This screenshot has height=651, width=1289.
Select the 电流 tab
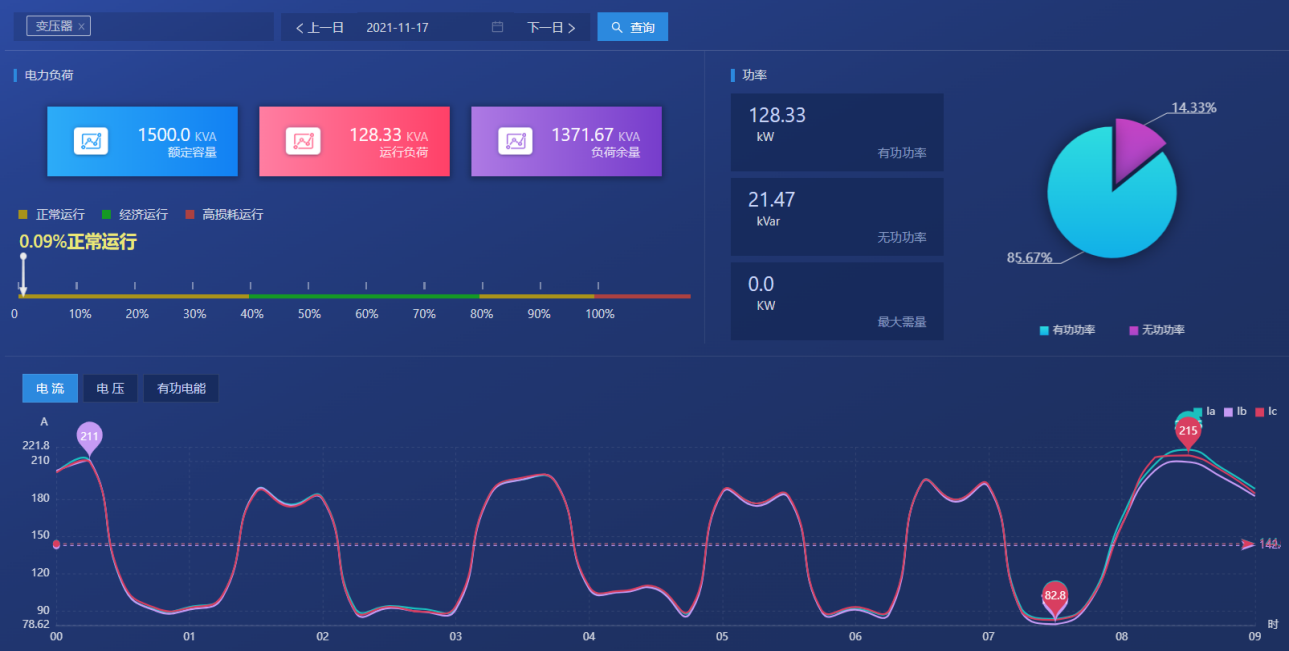tap(49, 388)
